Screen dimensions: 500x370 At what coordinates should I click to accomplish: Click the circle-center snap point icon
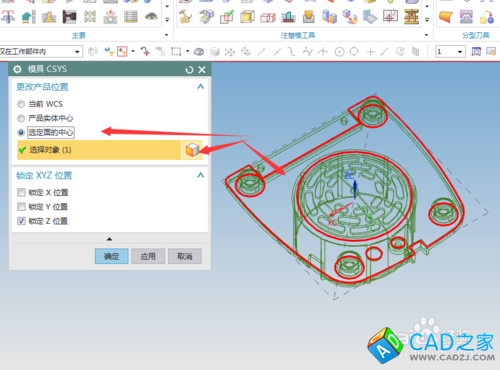point(339,52)
